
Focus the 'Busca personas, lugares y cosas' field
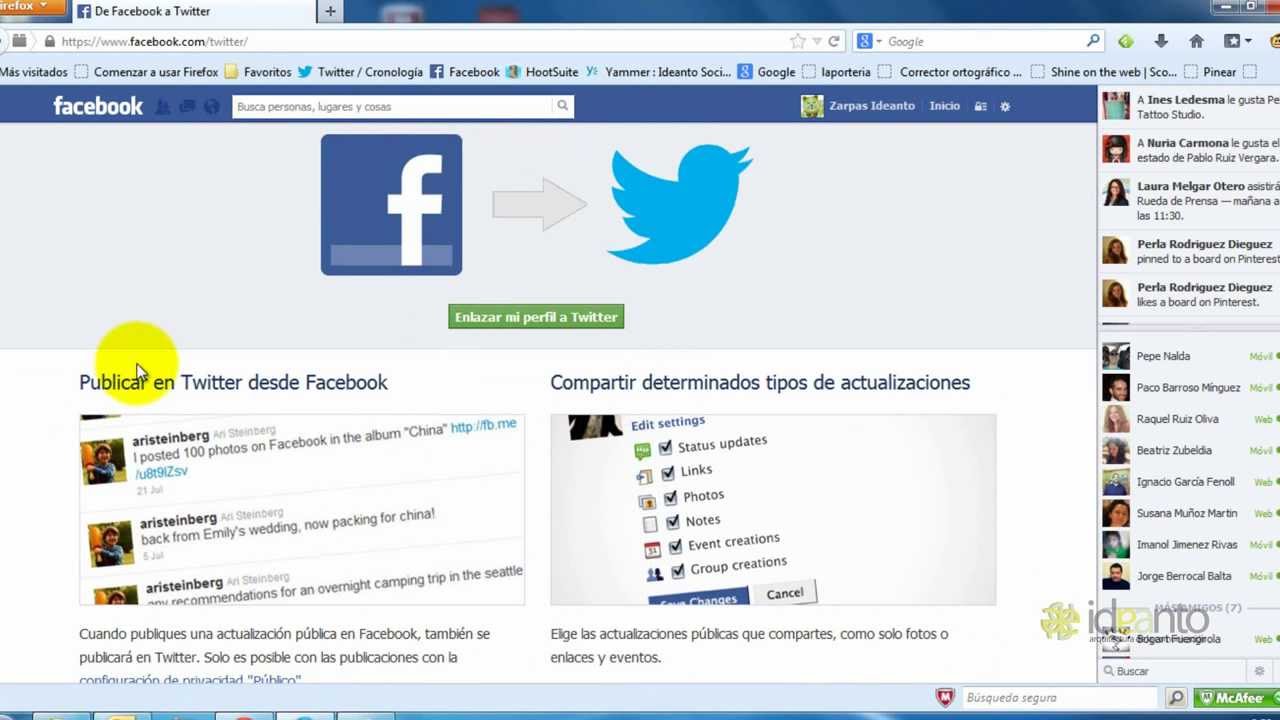click(x=392, y=106)
